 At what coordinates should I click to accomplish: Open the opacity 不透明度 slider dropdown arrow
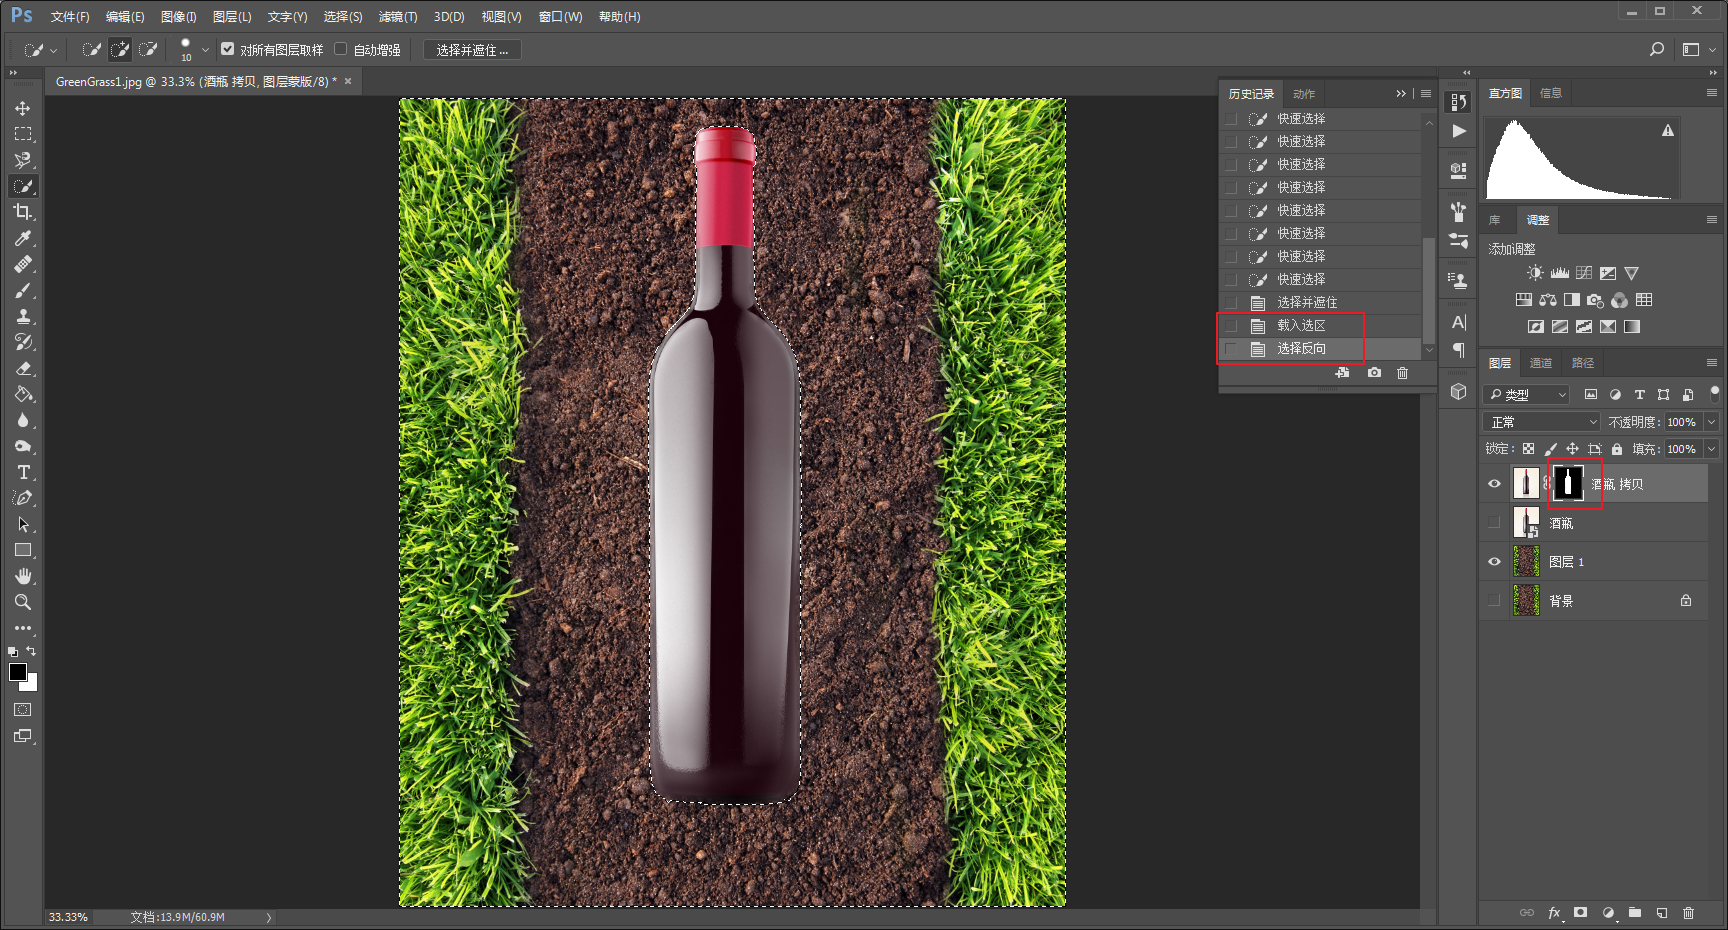click(x=1711, y=422)
